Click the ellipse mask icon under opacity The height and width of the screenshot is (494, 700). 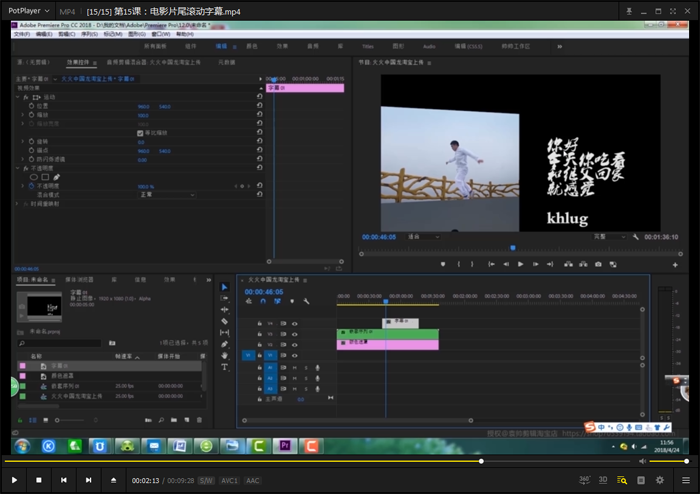click(32, 177)
